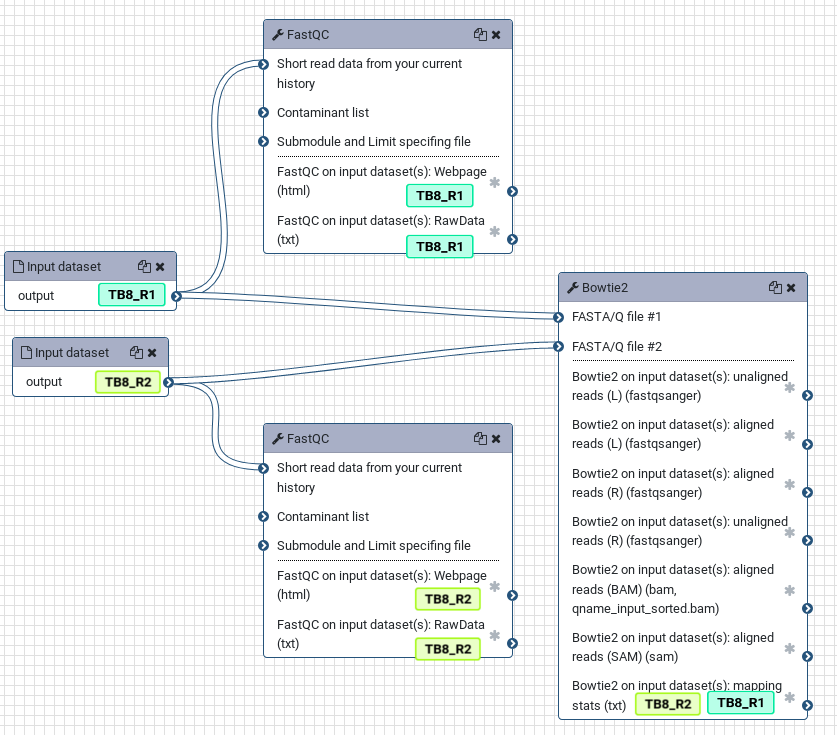Click top FastQC Short read data input connector

click(x=263, y=64)
